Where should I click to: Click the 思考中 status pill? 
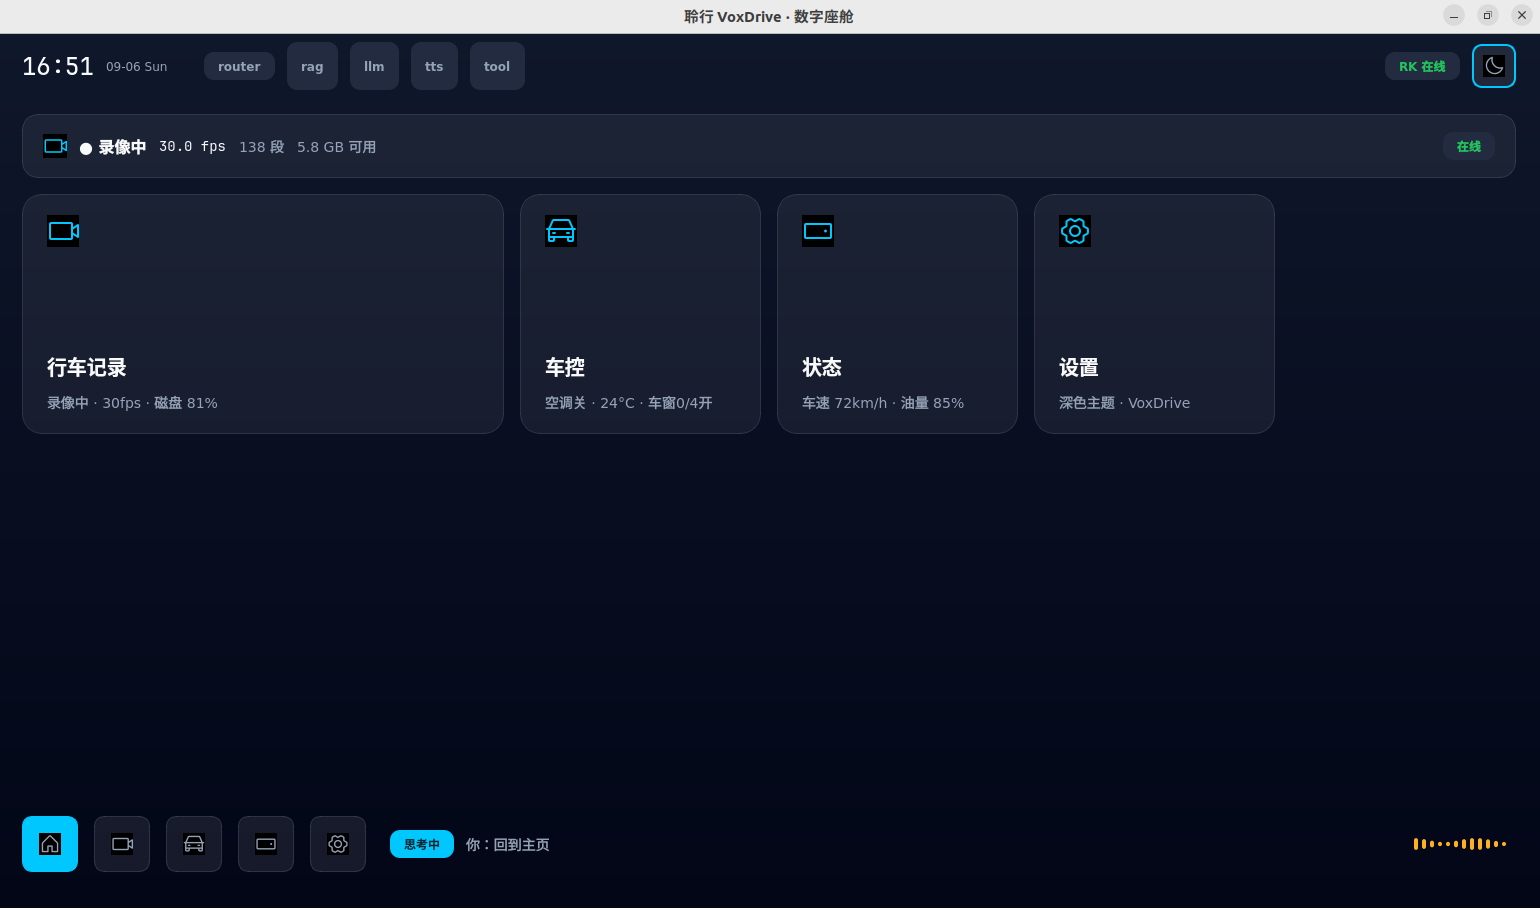click(422, 844)
